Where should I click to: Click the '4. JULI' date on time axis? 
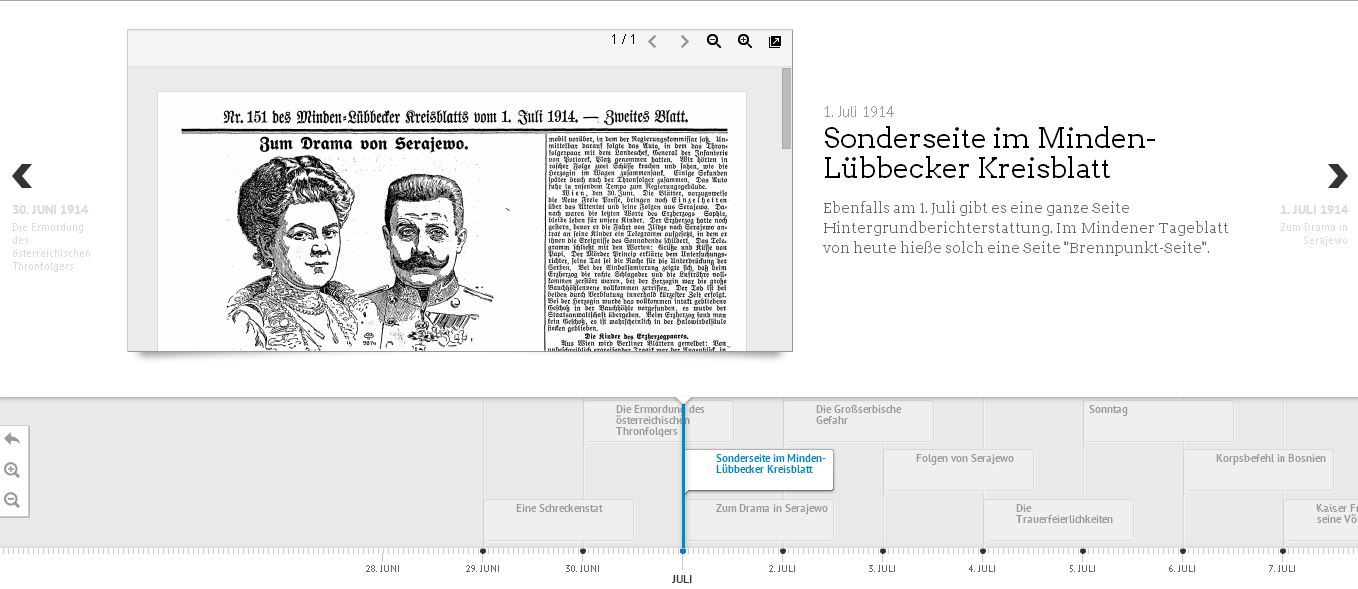coord(983,568)
